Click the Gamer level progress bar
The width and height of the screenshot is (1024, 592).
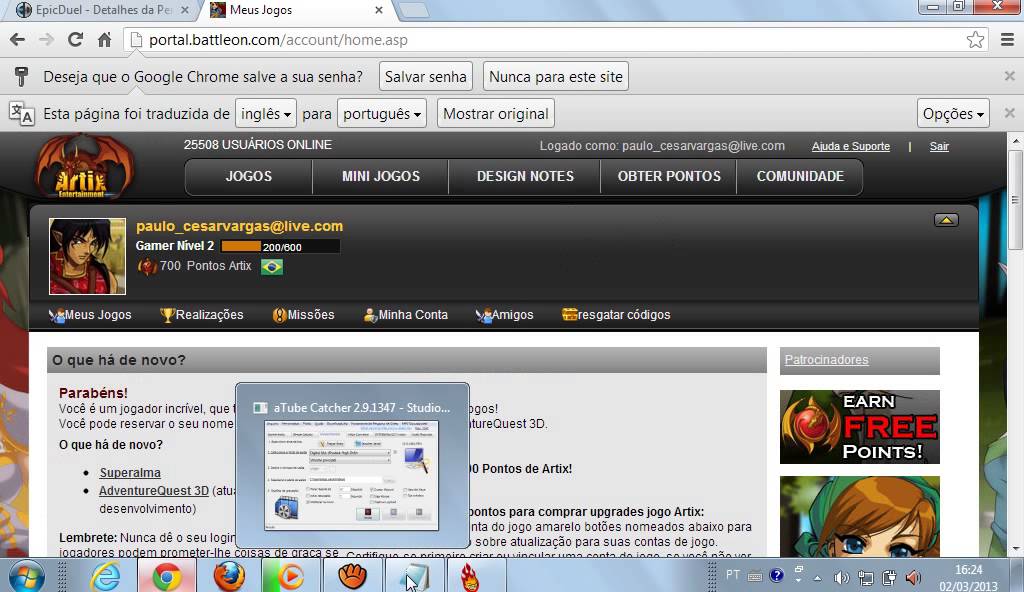(x=280, y=246)
